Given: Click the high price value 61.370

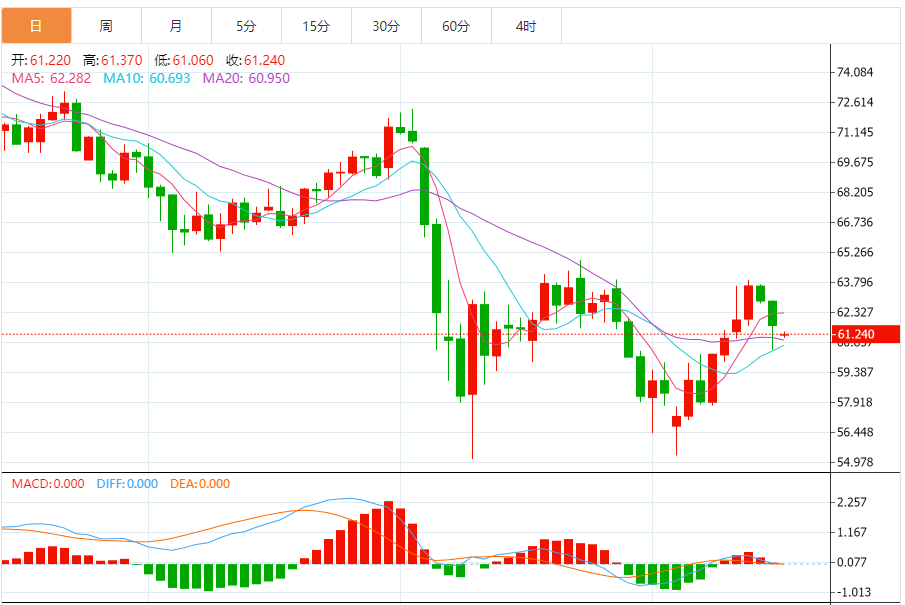Looking at the screenshot, I should [122, 60].
